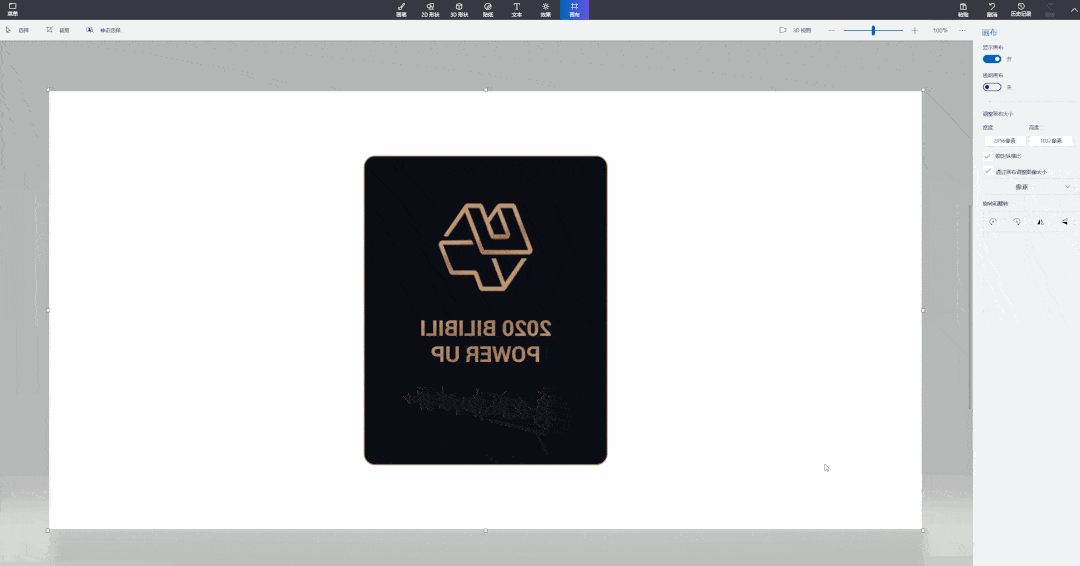Click the Paste icon in top bar
This screenshot has width=1080, height=566.
(963, 9)
